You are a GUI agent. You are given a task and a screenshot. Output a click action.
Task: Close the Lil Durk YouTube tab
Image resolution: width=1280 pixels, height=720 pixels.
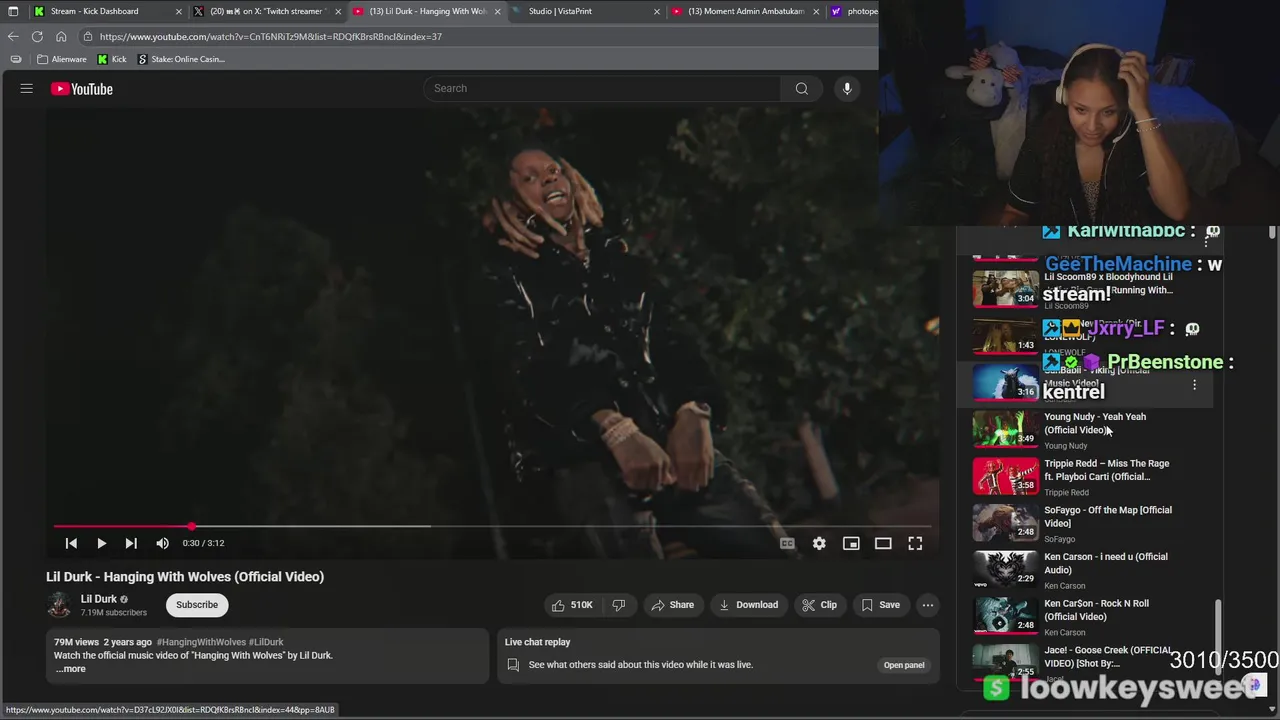click(497, 11)
